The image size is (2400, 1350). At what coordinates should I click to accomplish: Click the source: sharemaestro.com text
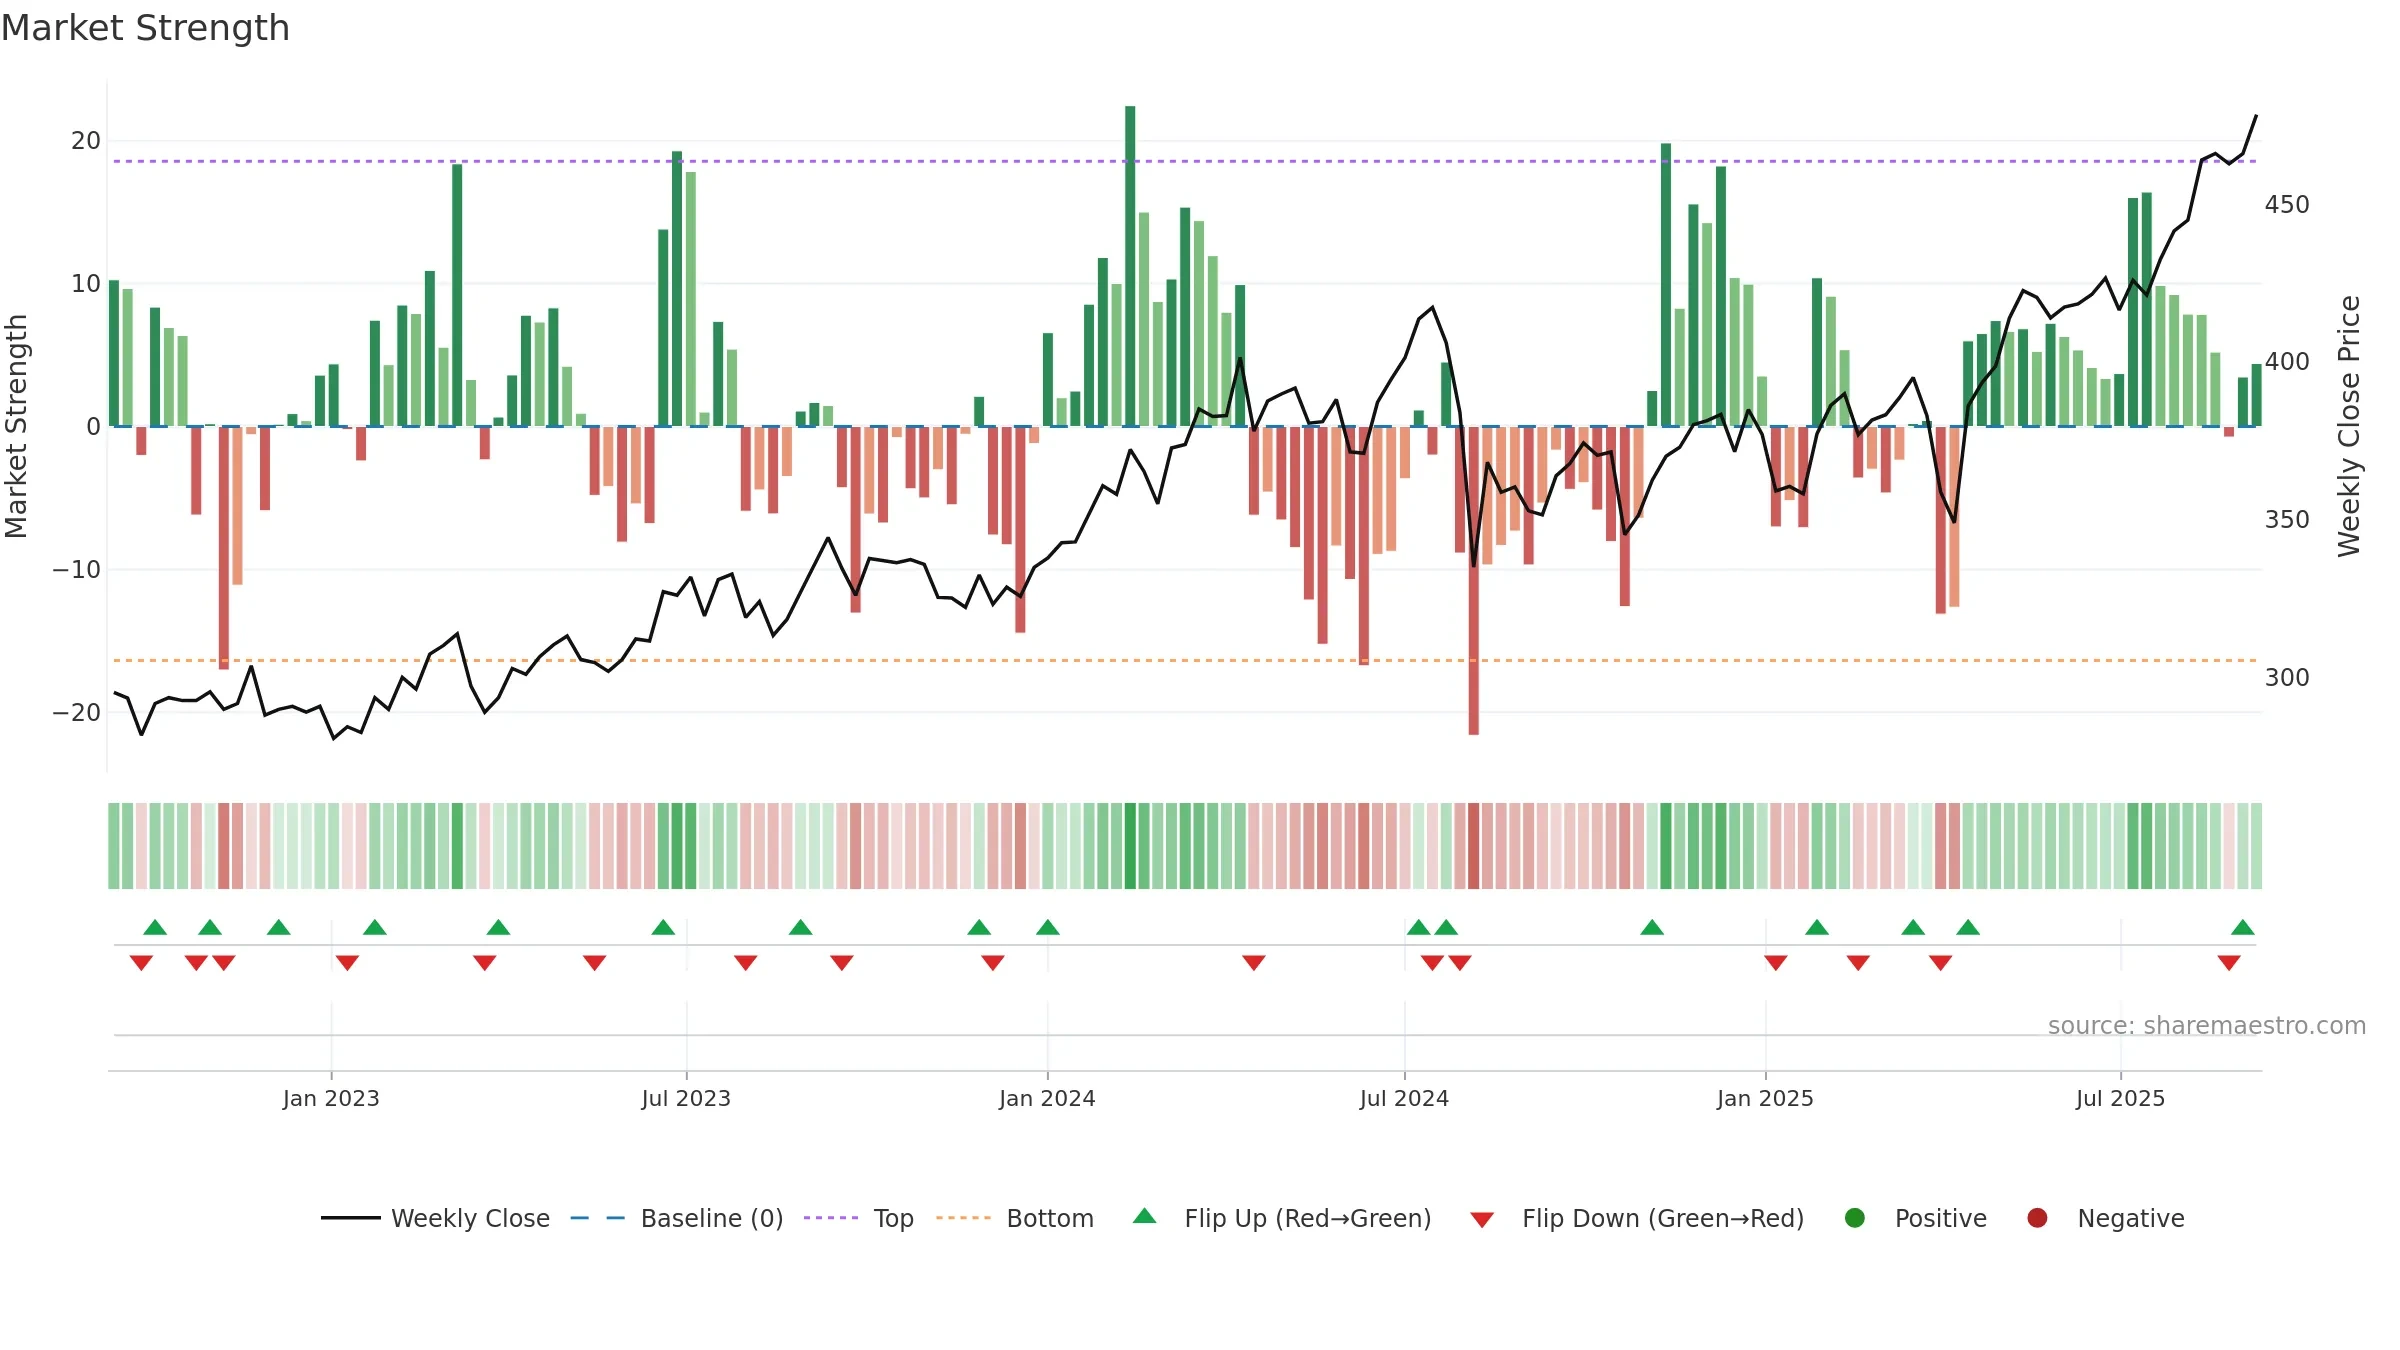tap(2207, 1025)
